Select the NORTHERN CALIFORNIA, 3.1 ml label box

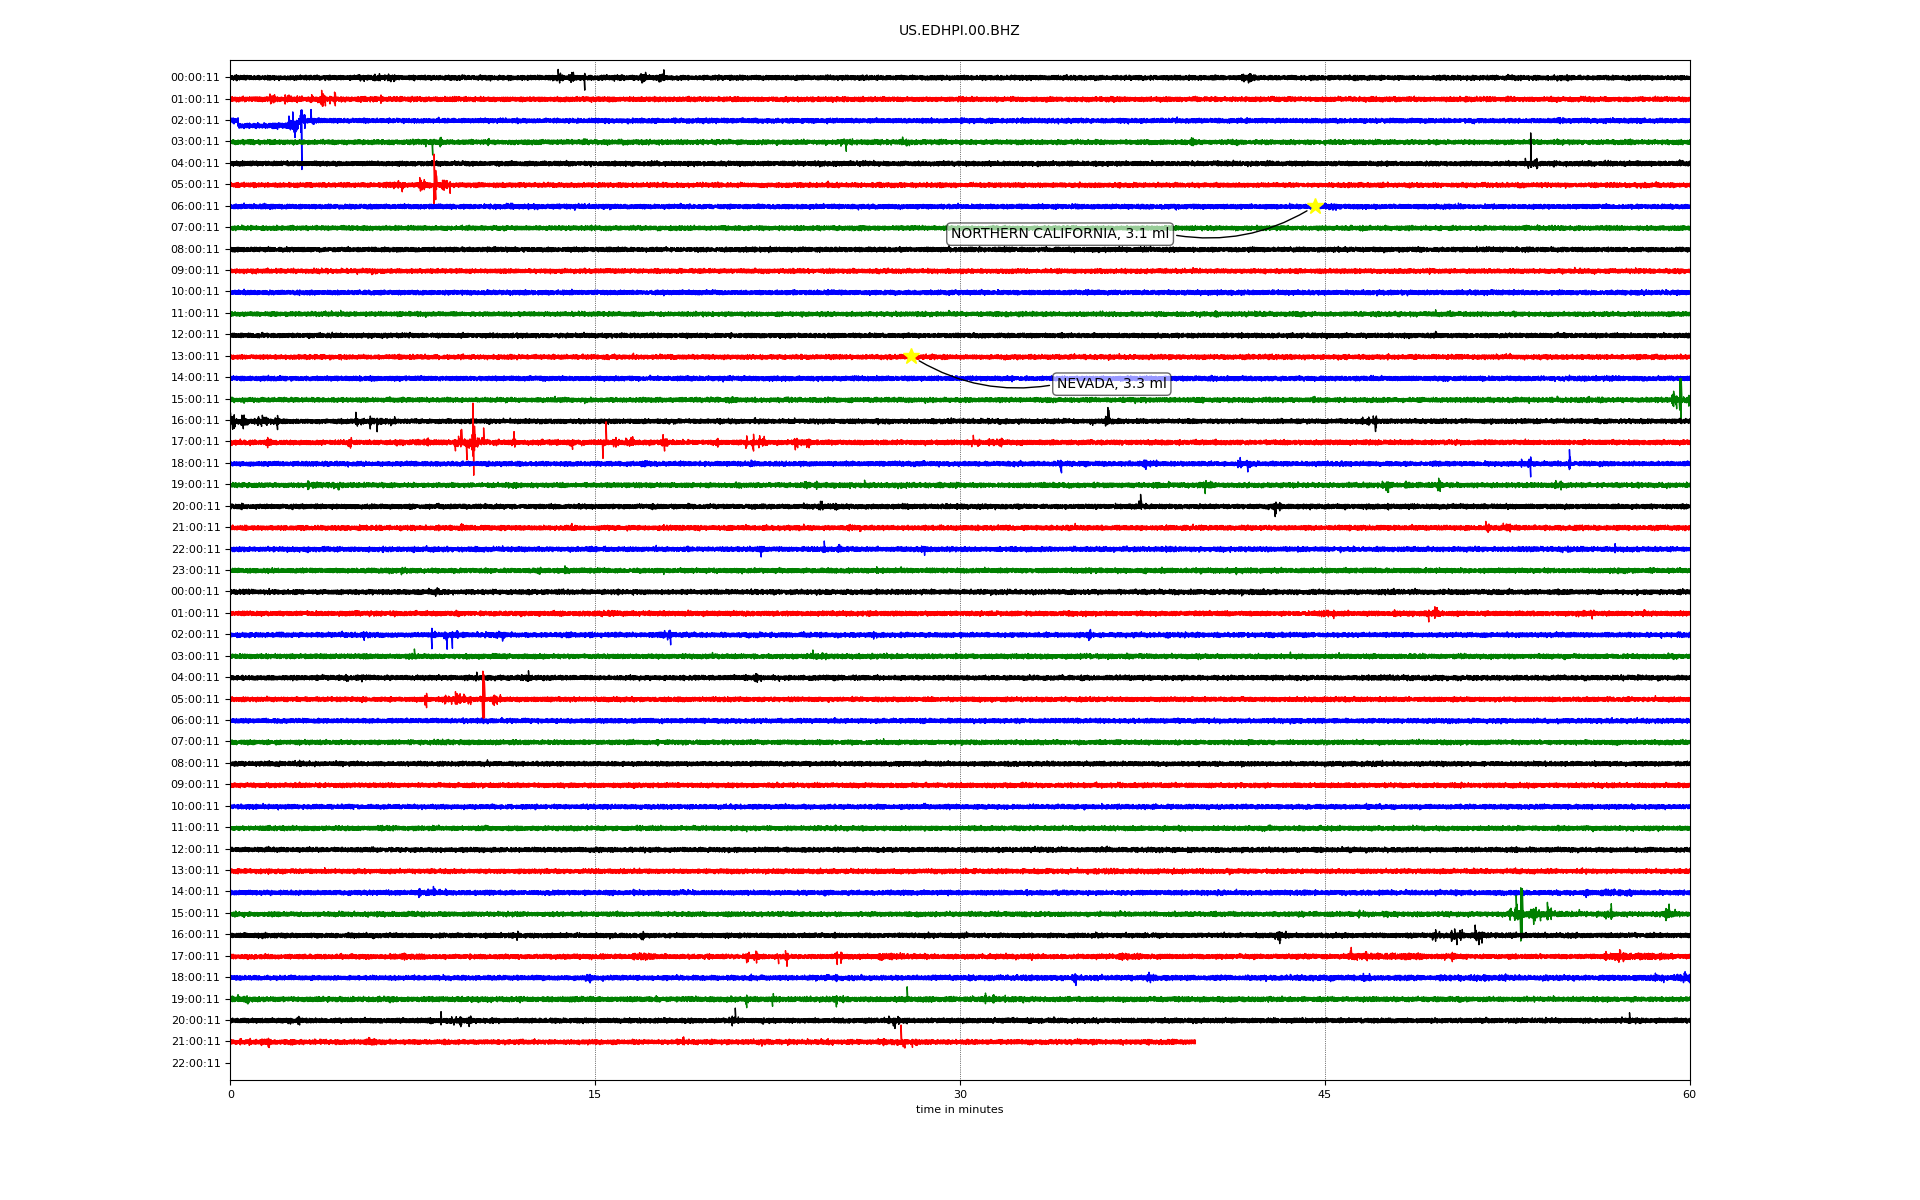(x=1059, y=234)
